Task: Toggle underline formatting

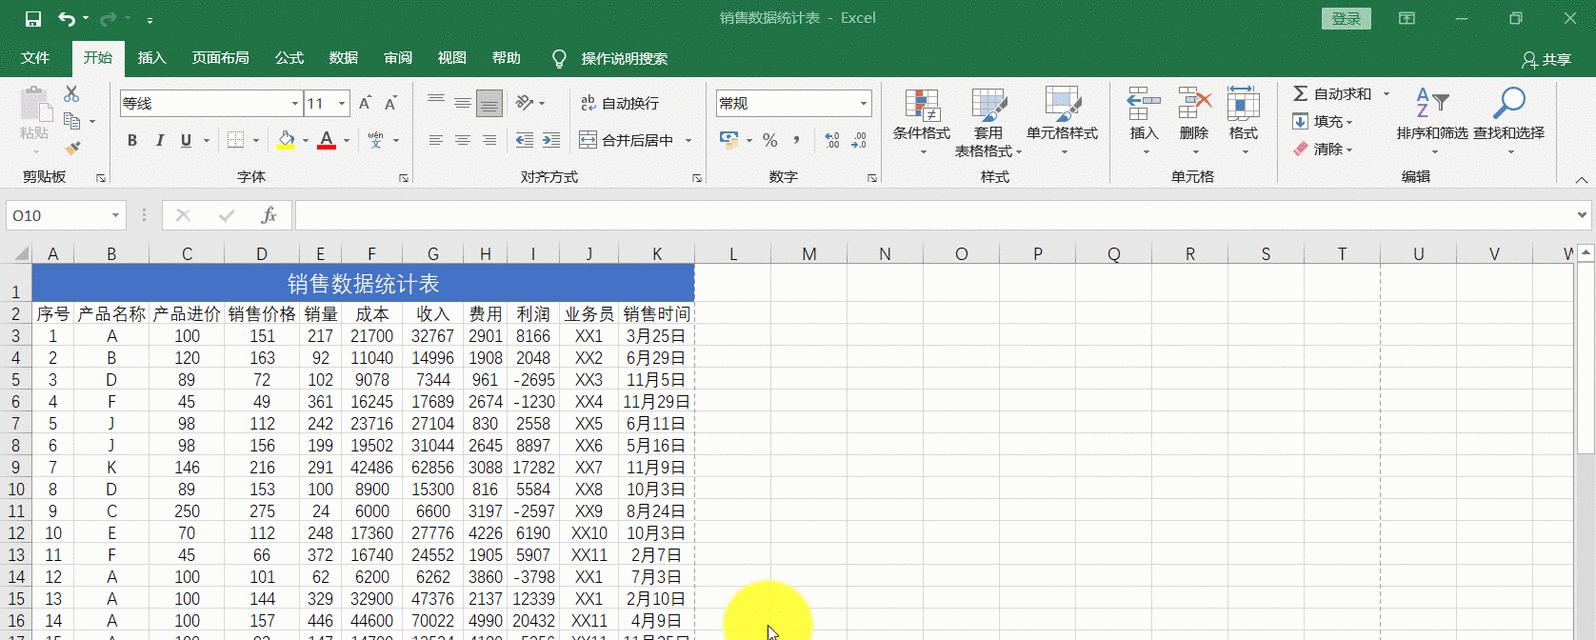Action: click(186, 141)
